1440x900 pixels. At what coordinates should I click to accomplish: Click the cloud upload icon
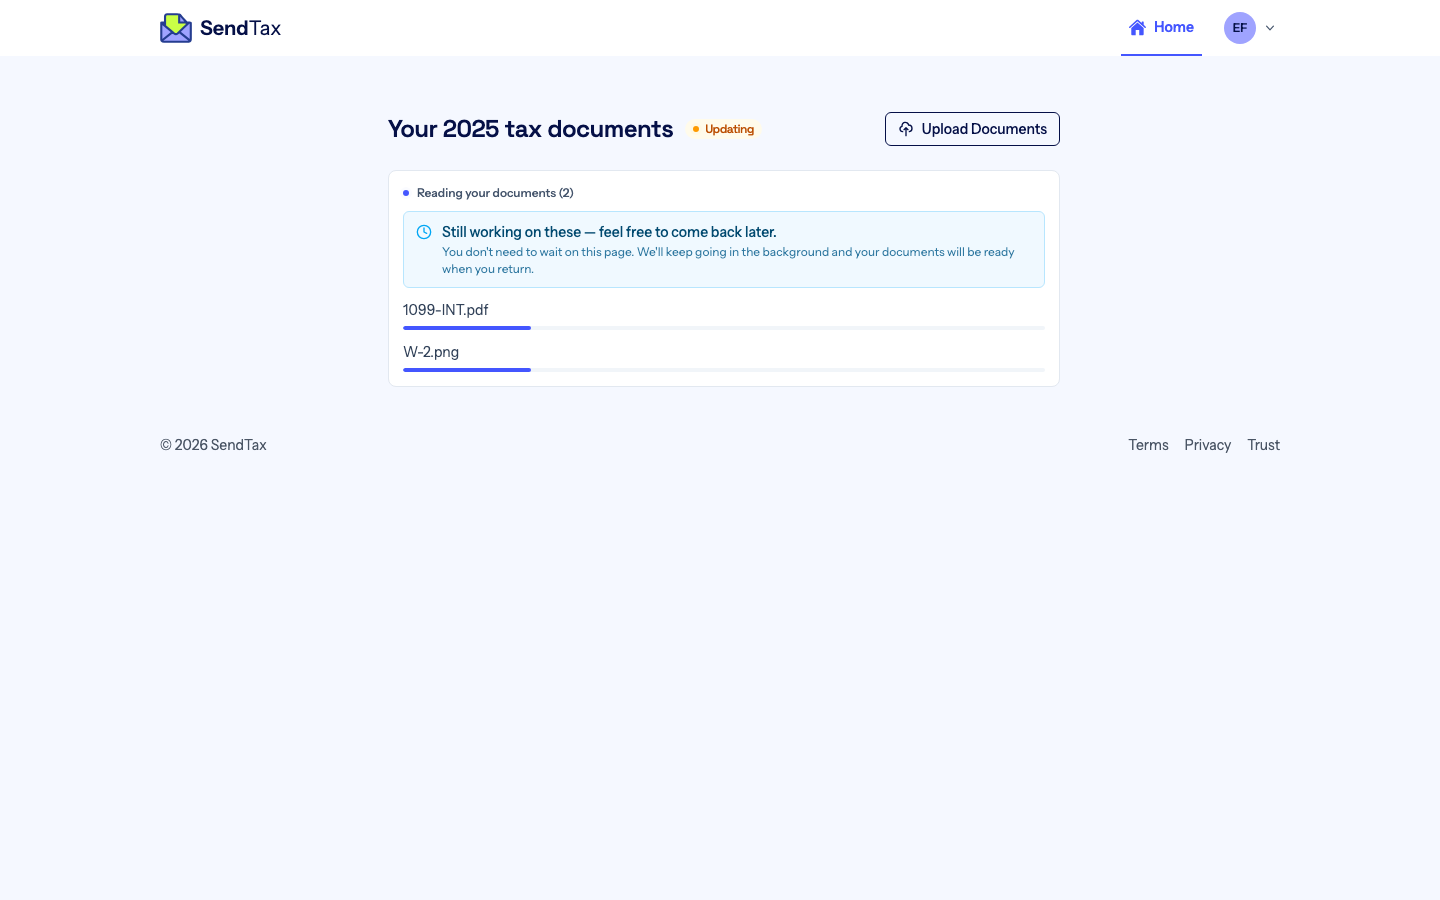(x=906, y=129)
